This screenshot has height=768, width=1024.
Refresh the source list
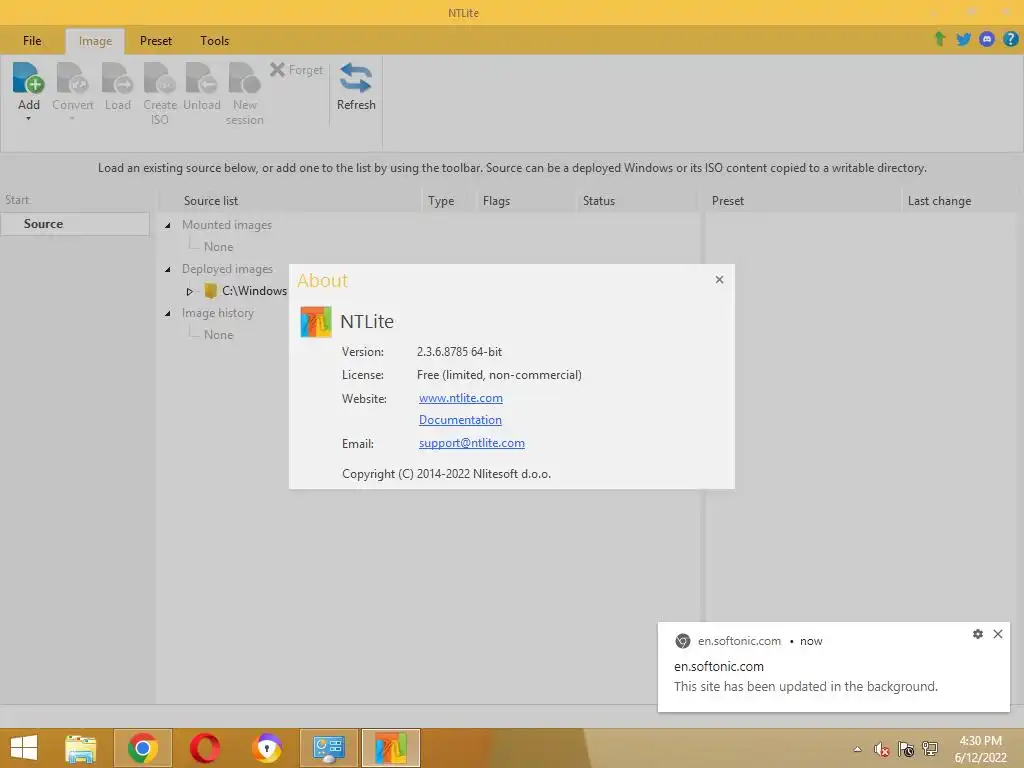[356, 87]
